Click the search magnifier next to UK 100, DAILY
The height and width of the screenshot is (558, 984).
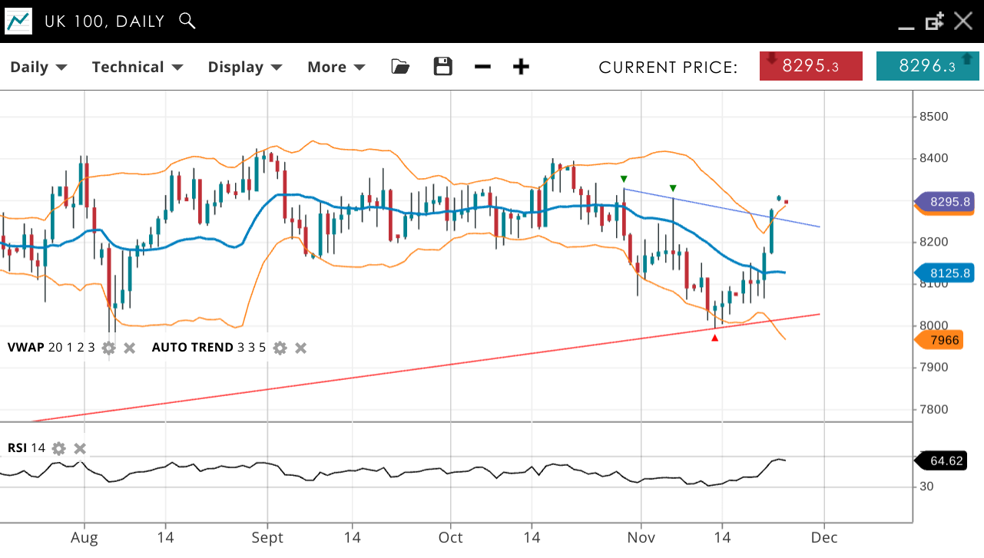187,20
